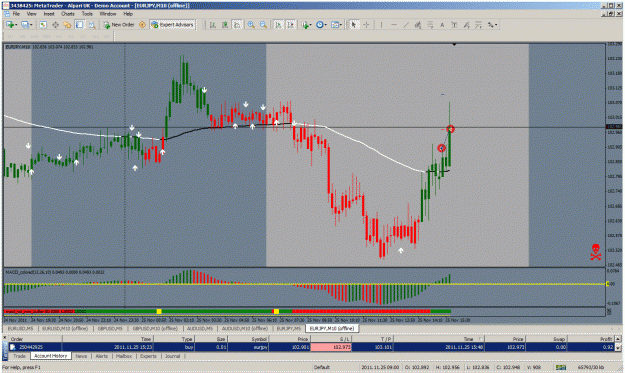Toggle the Chart Shift icon

(x=291, y=25)
